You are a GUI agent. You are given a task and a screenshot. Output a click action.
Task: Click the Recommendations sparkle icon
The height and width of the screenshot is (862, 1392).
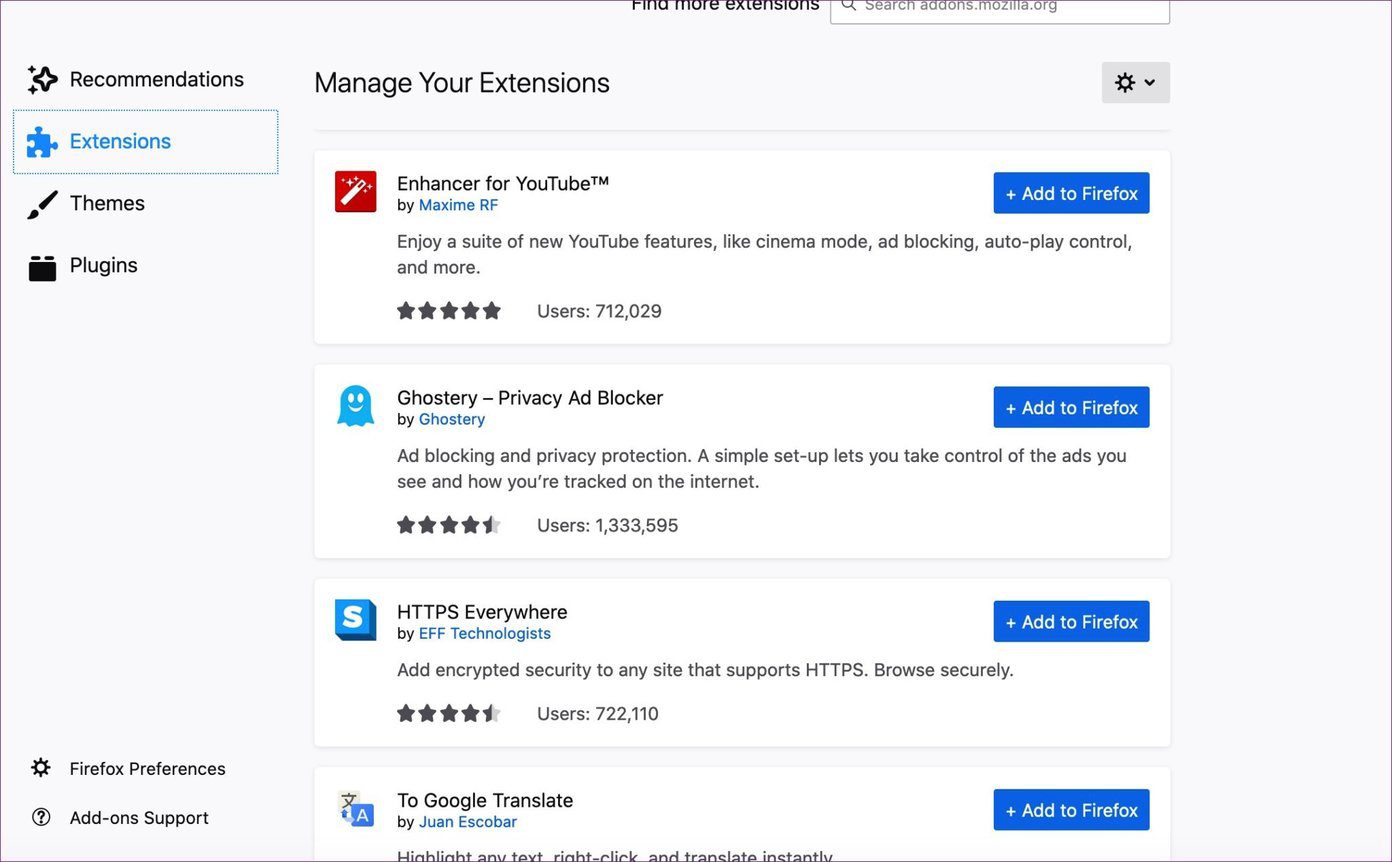(x=42, y=79)
